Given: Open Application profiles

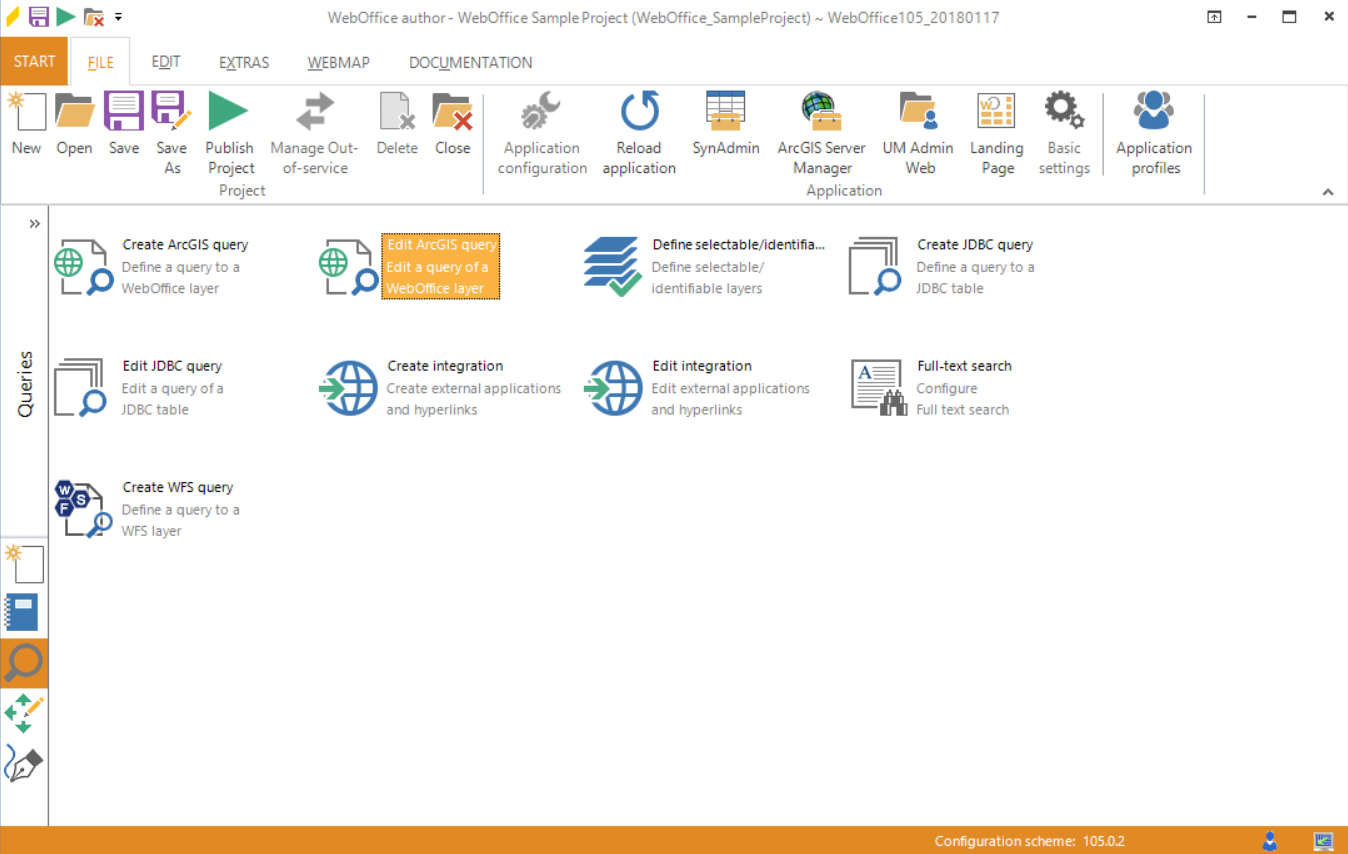Looking at the screenshot, I should (1154, 111).
